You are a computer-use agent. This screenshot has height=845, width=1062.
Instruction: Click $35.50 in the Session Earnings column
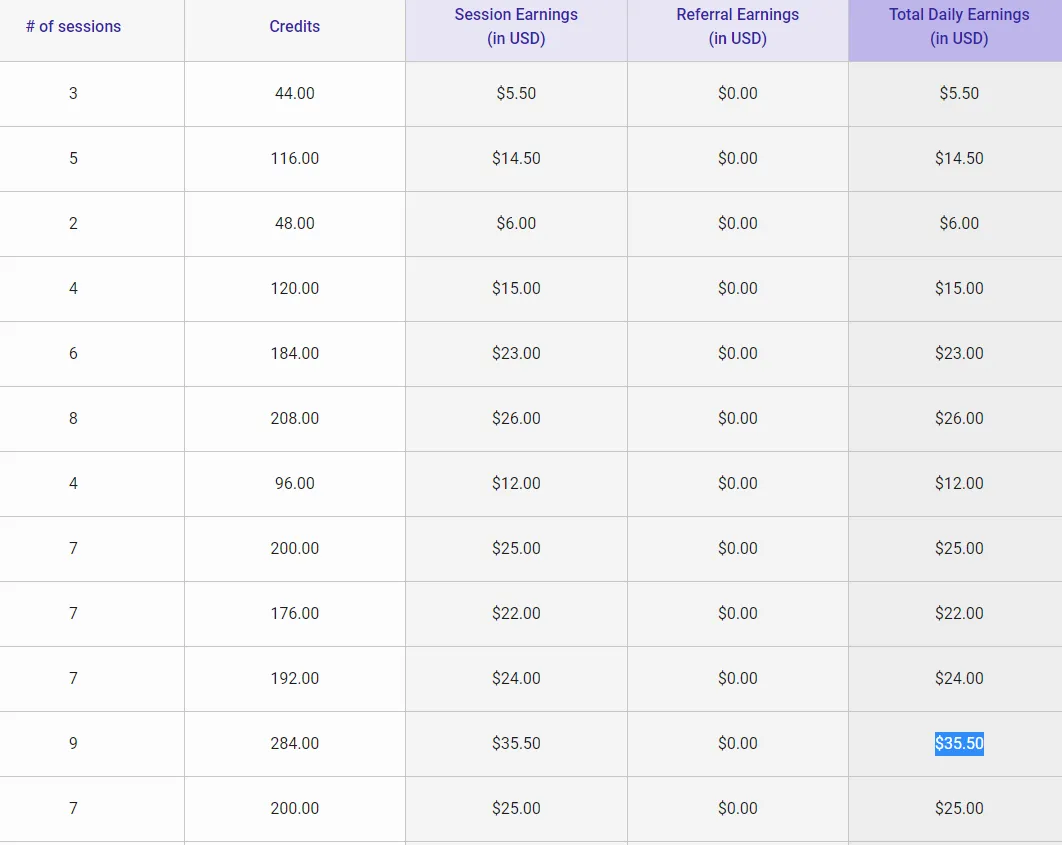[516, 743]
